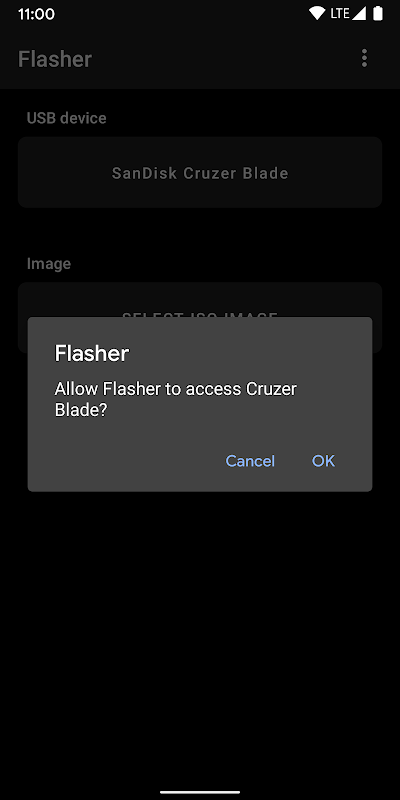The height and width of the screenshot is (800, 400).
Task: Tap the cellular signal strength icon
Action: point(359,14)
